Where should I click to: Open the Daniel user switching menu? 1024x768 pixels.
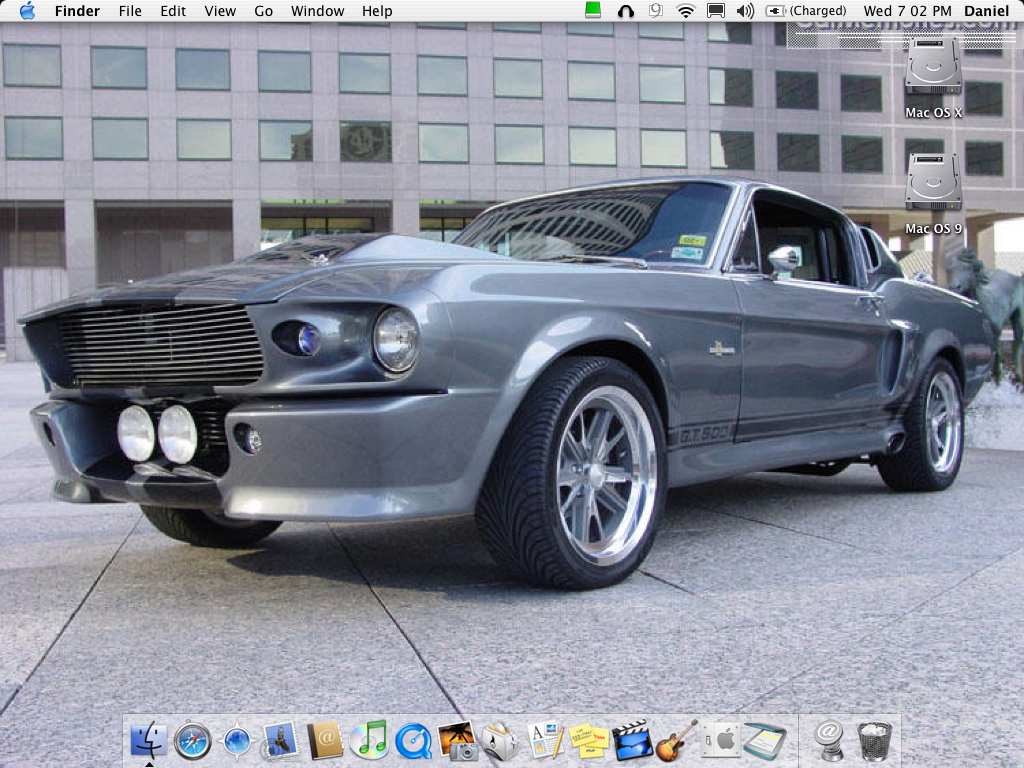tap(986, 11)
